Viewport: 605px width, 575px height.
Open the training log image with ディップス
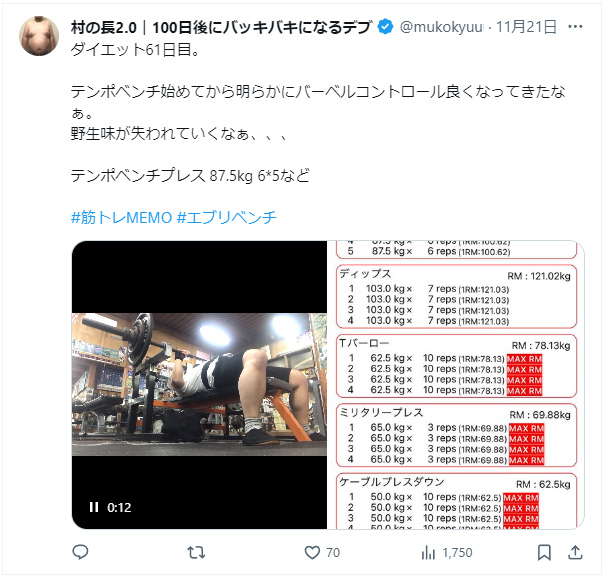point(456,384)
